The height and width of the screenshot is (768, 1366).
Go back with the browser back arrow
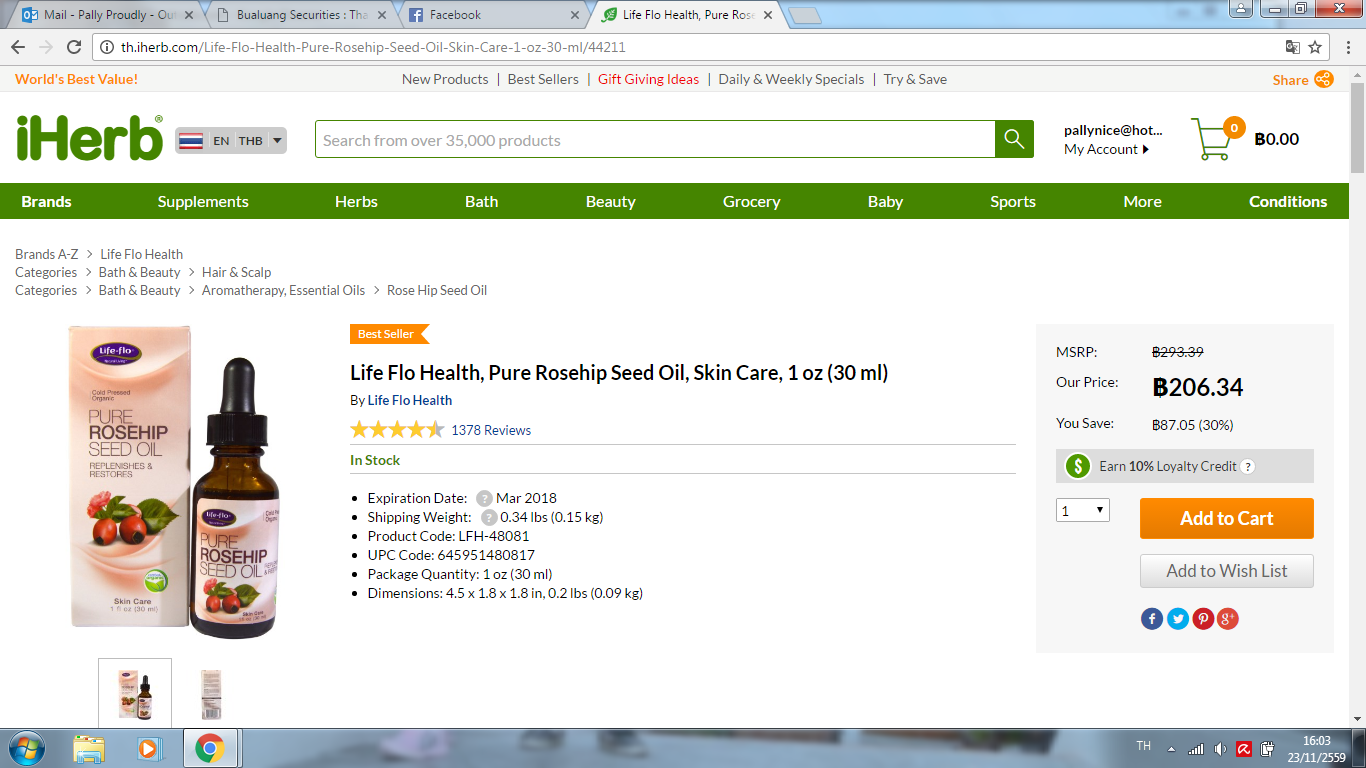point(18,47)
